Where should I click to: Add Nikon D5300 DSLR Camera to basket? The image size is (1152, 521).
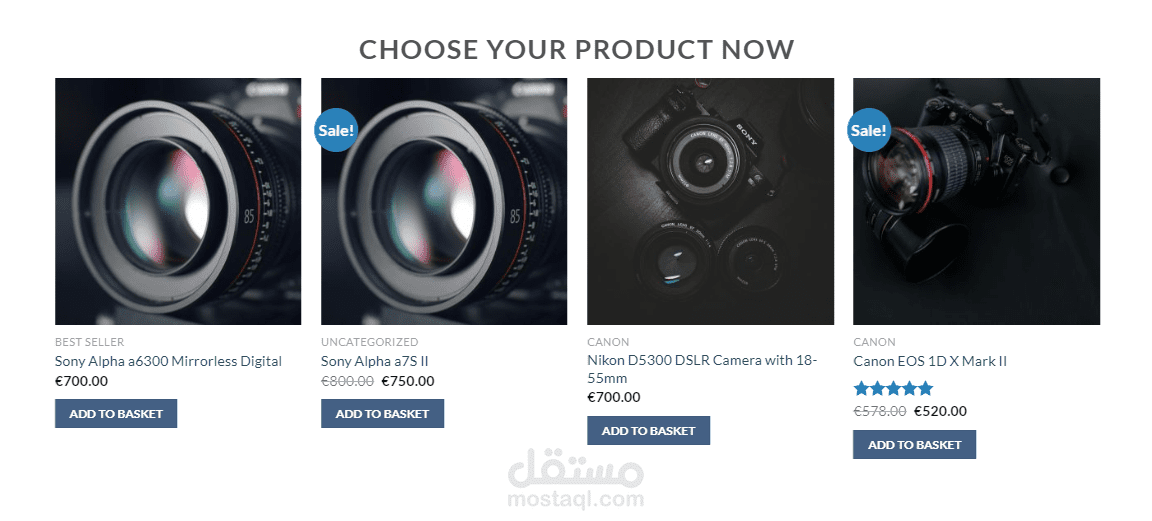coord(648,431)
